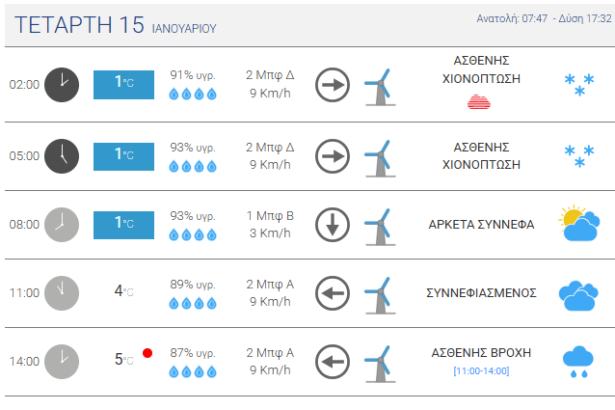Click the partly cloudy sun icon at 08:00
615x410 pixels.
[578, 224]
